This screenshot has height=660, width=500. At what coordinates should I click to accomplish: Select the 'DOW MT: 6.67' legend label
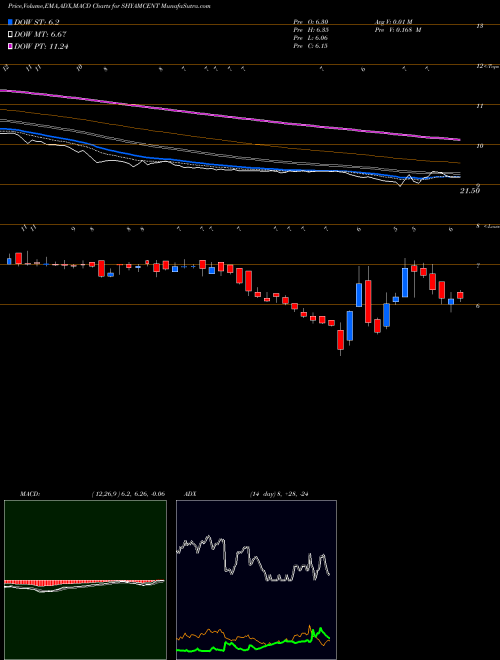(x=40, y=34)
